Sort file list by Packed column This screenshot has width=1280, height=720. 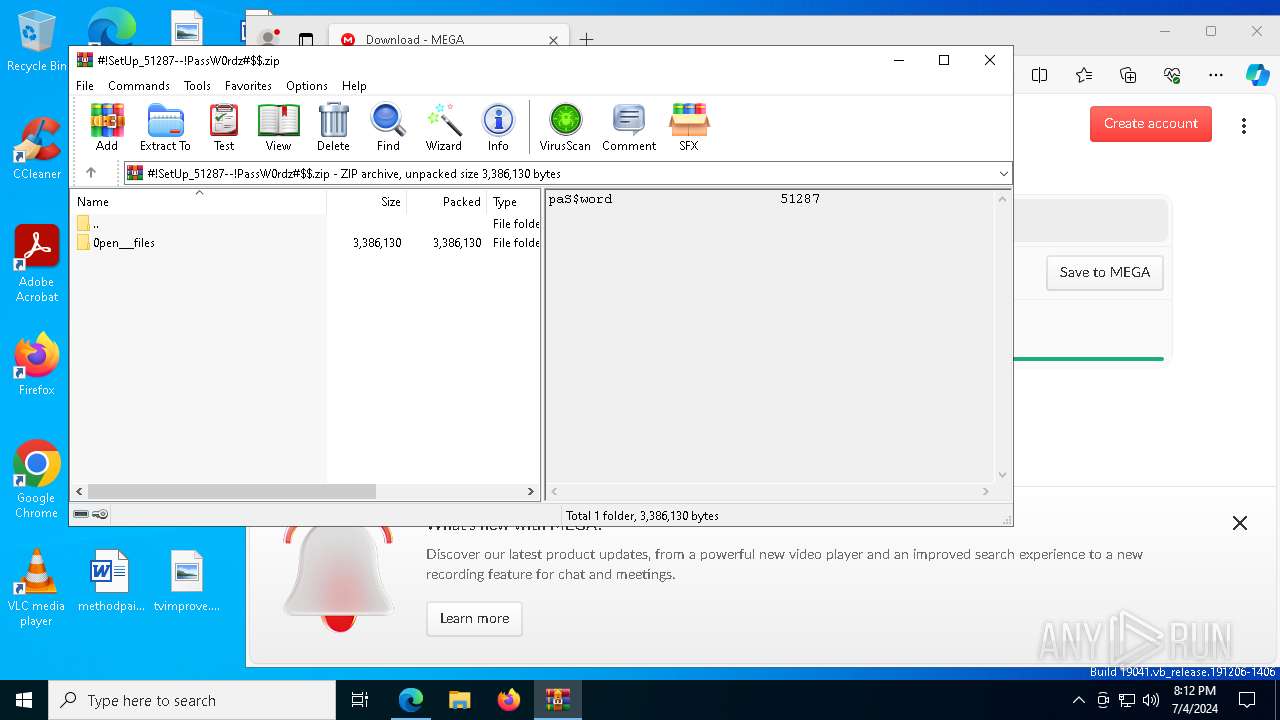447,202
